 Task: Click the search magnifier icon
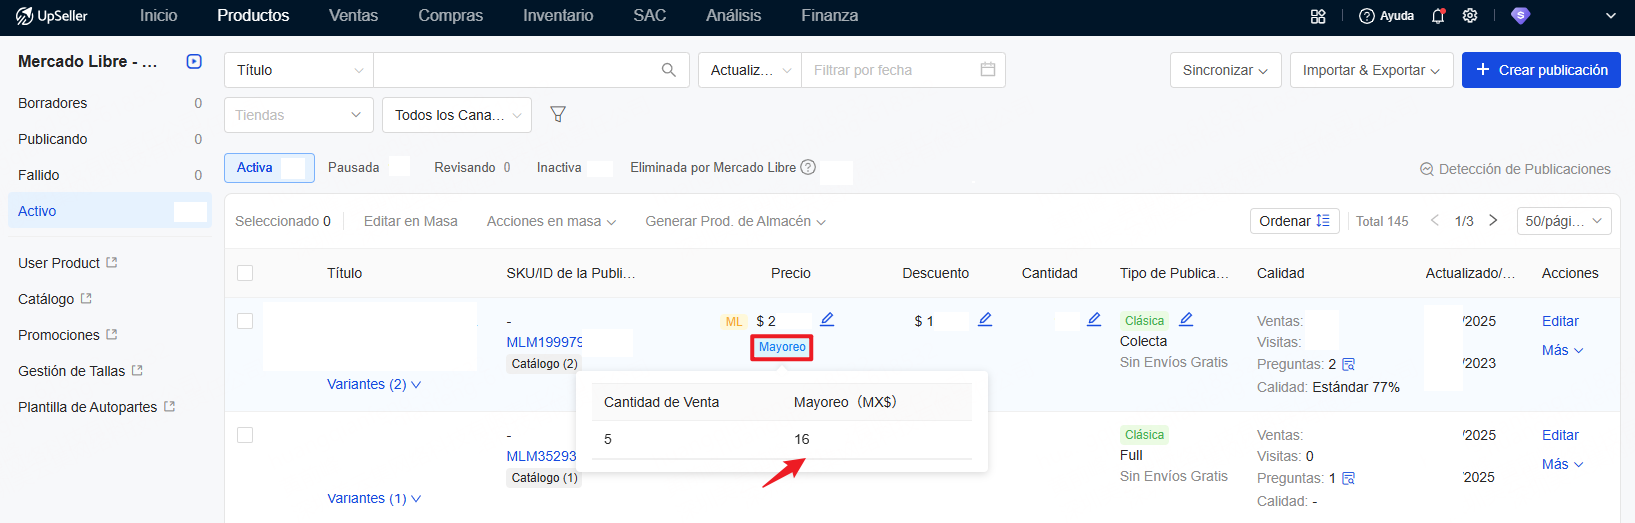tap(669, 70)
